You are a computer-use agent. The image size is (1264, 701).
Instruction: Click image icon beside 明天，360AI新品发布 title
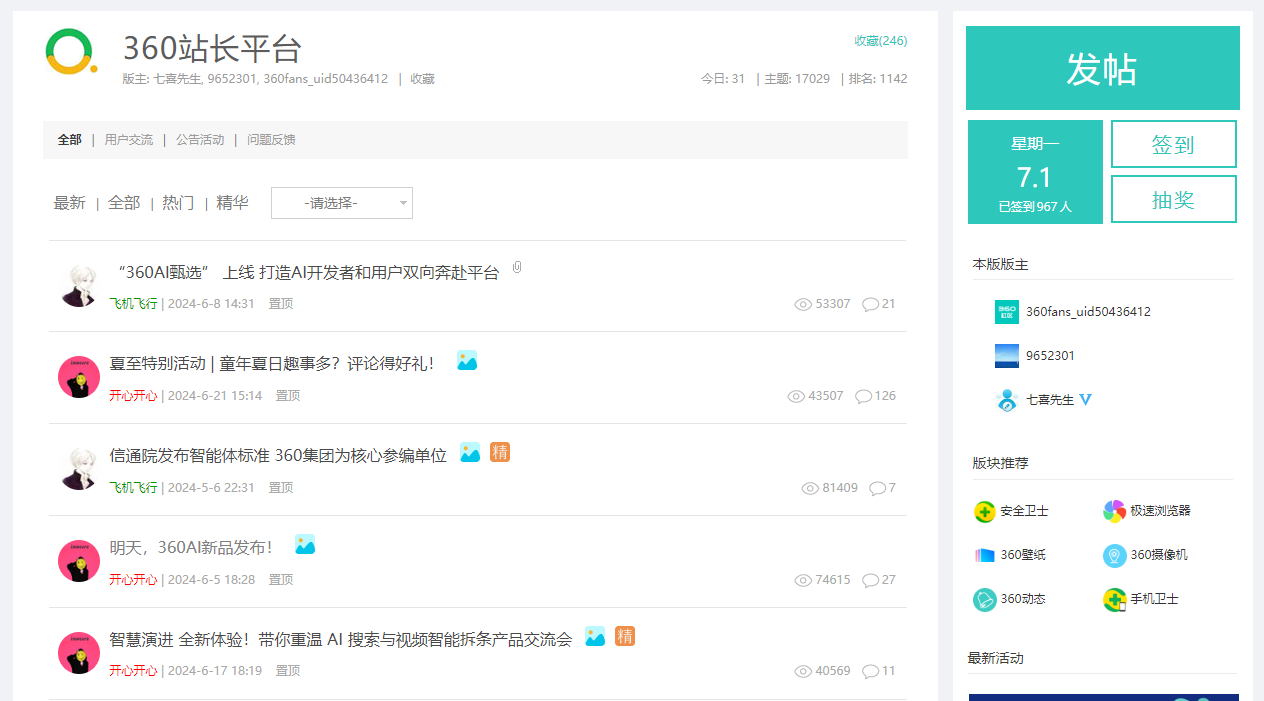tap(305, 545)
